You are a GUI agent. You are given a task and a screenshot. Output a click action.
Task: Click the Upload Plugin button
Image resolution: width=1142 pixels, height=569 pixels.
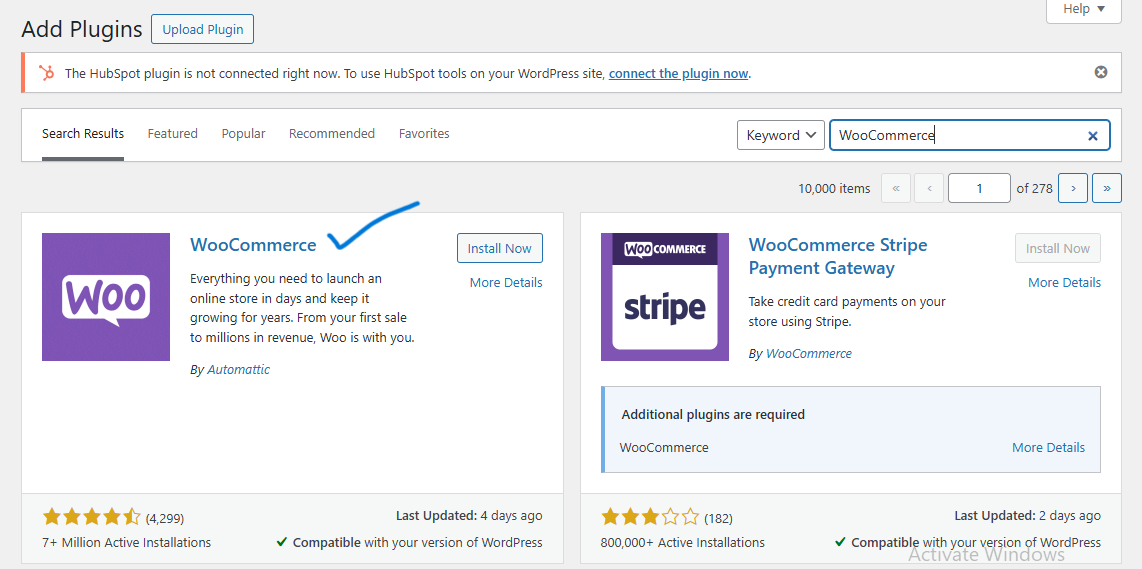click(x=202, y=29)
